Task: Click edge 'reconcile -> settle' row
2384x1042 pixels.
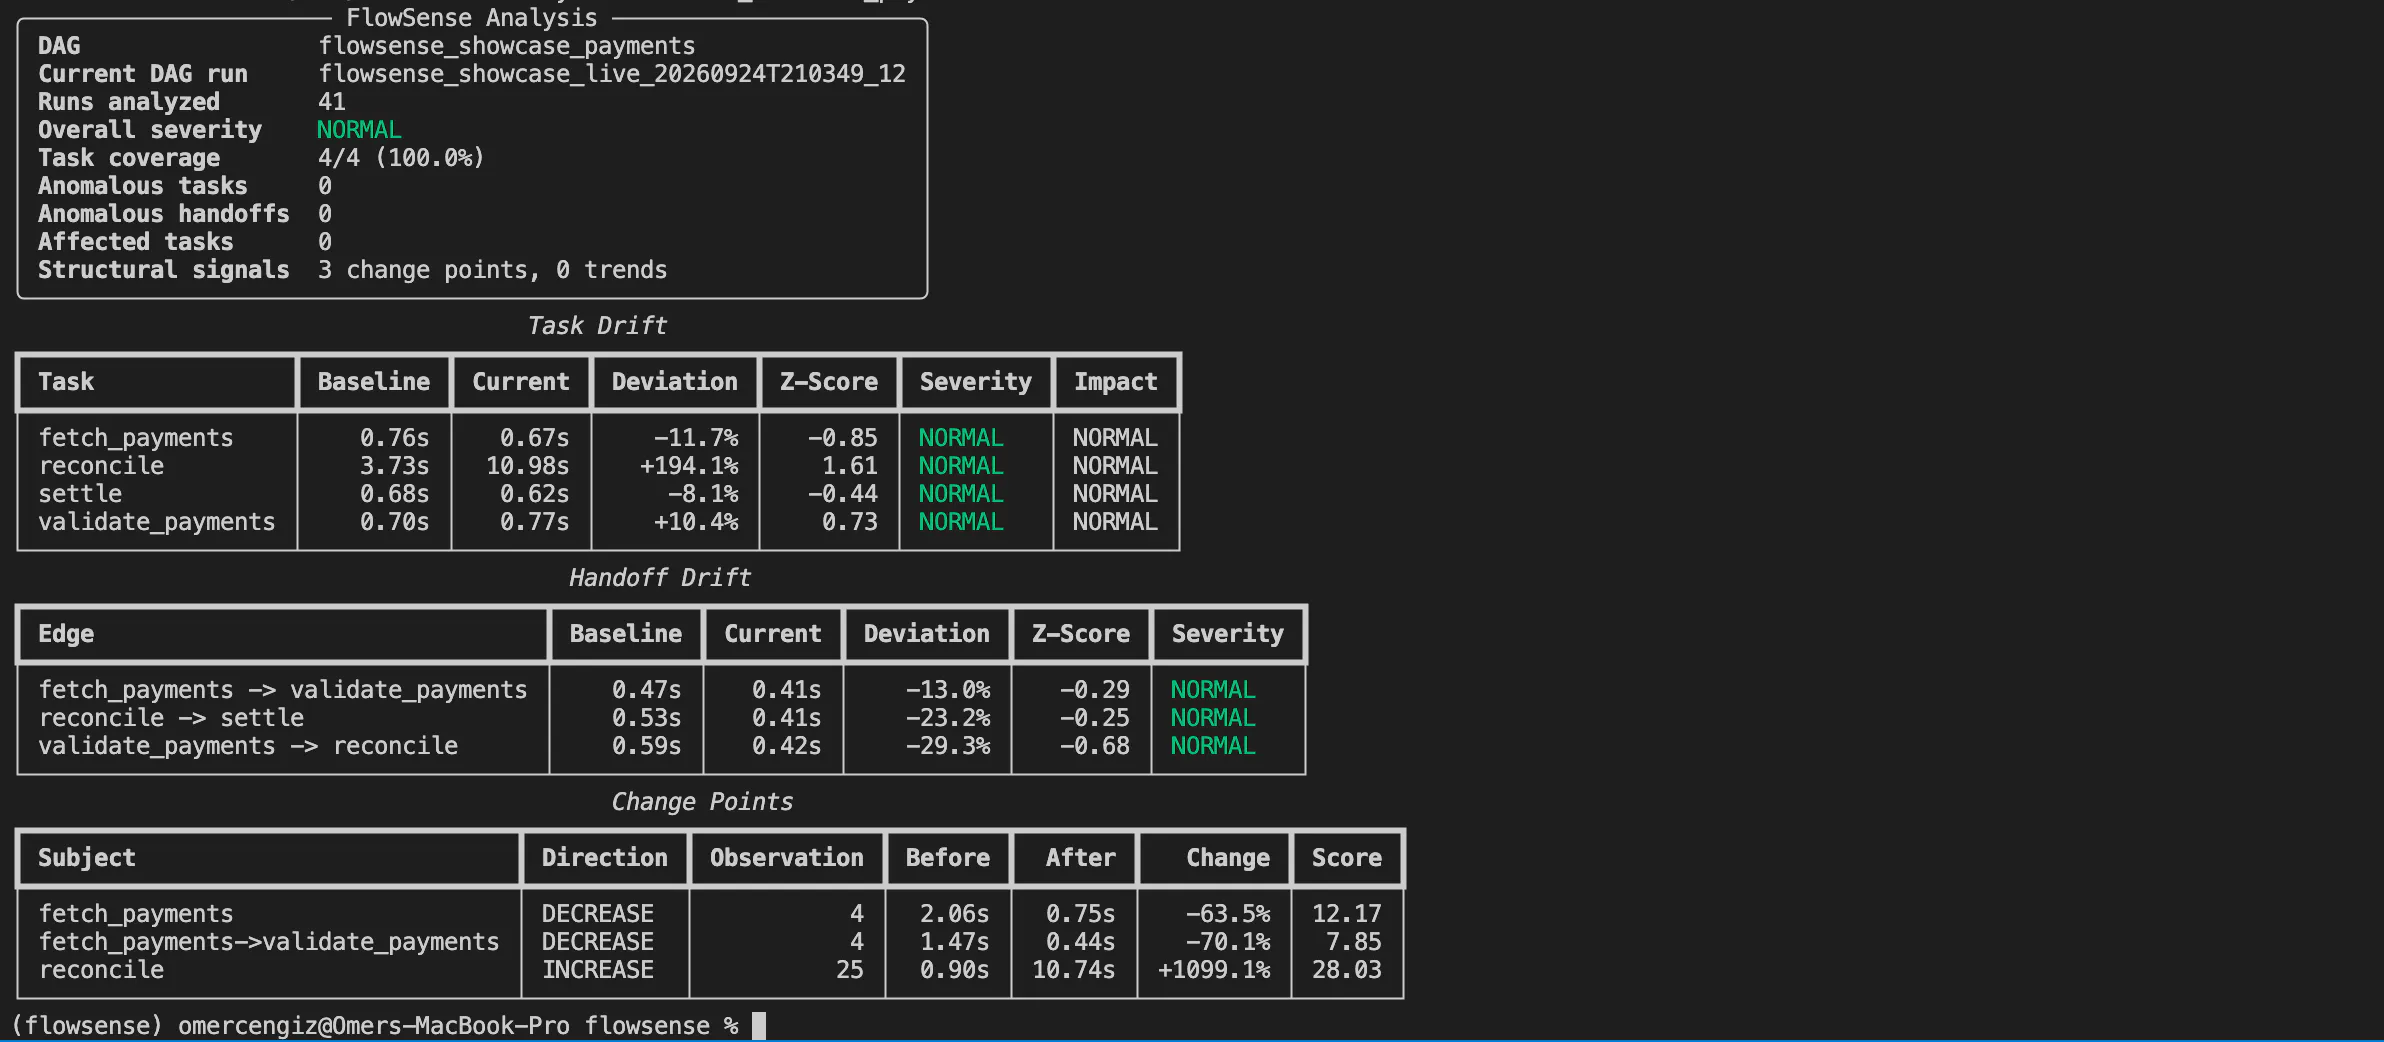Action: [x=661, y=718]
